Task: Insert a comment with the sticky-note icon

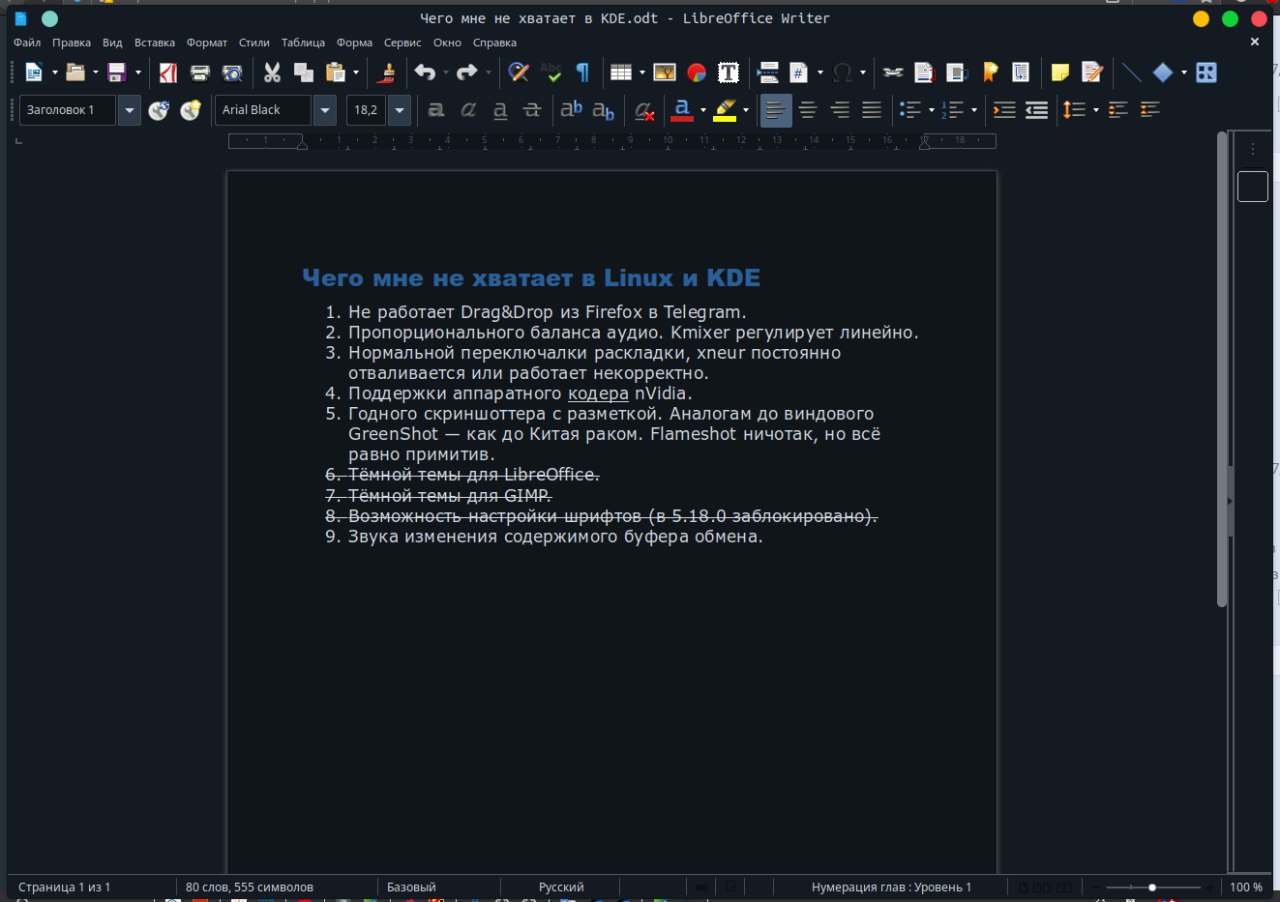Action: pos(1060,72)
